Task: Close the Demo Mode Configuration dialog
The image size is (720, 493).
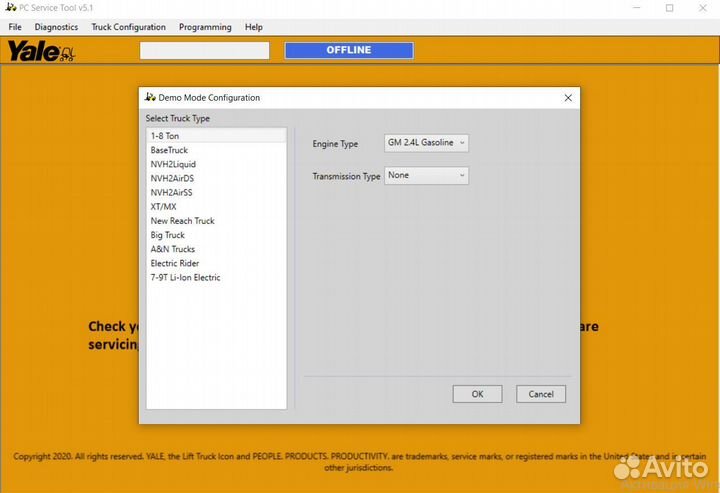Action: coord(568,98)
